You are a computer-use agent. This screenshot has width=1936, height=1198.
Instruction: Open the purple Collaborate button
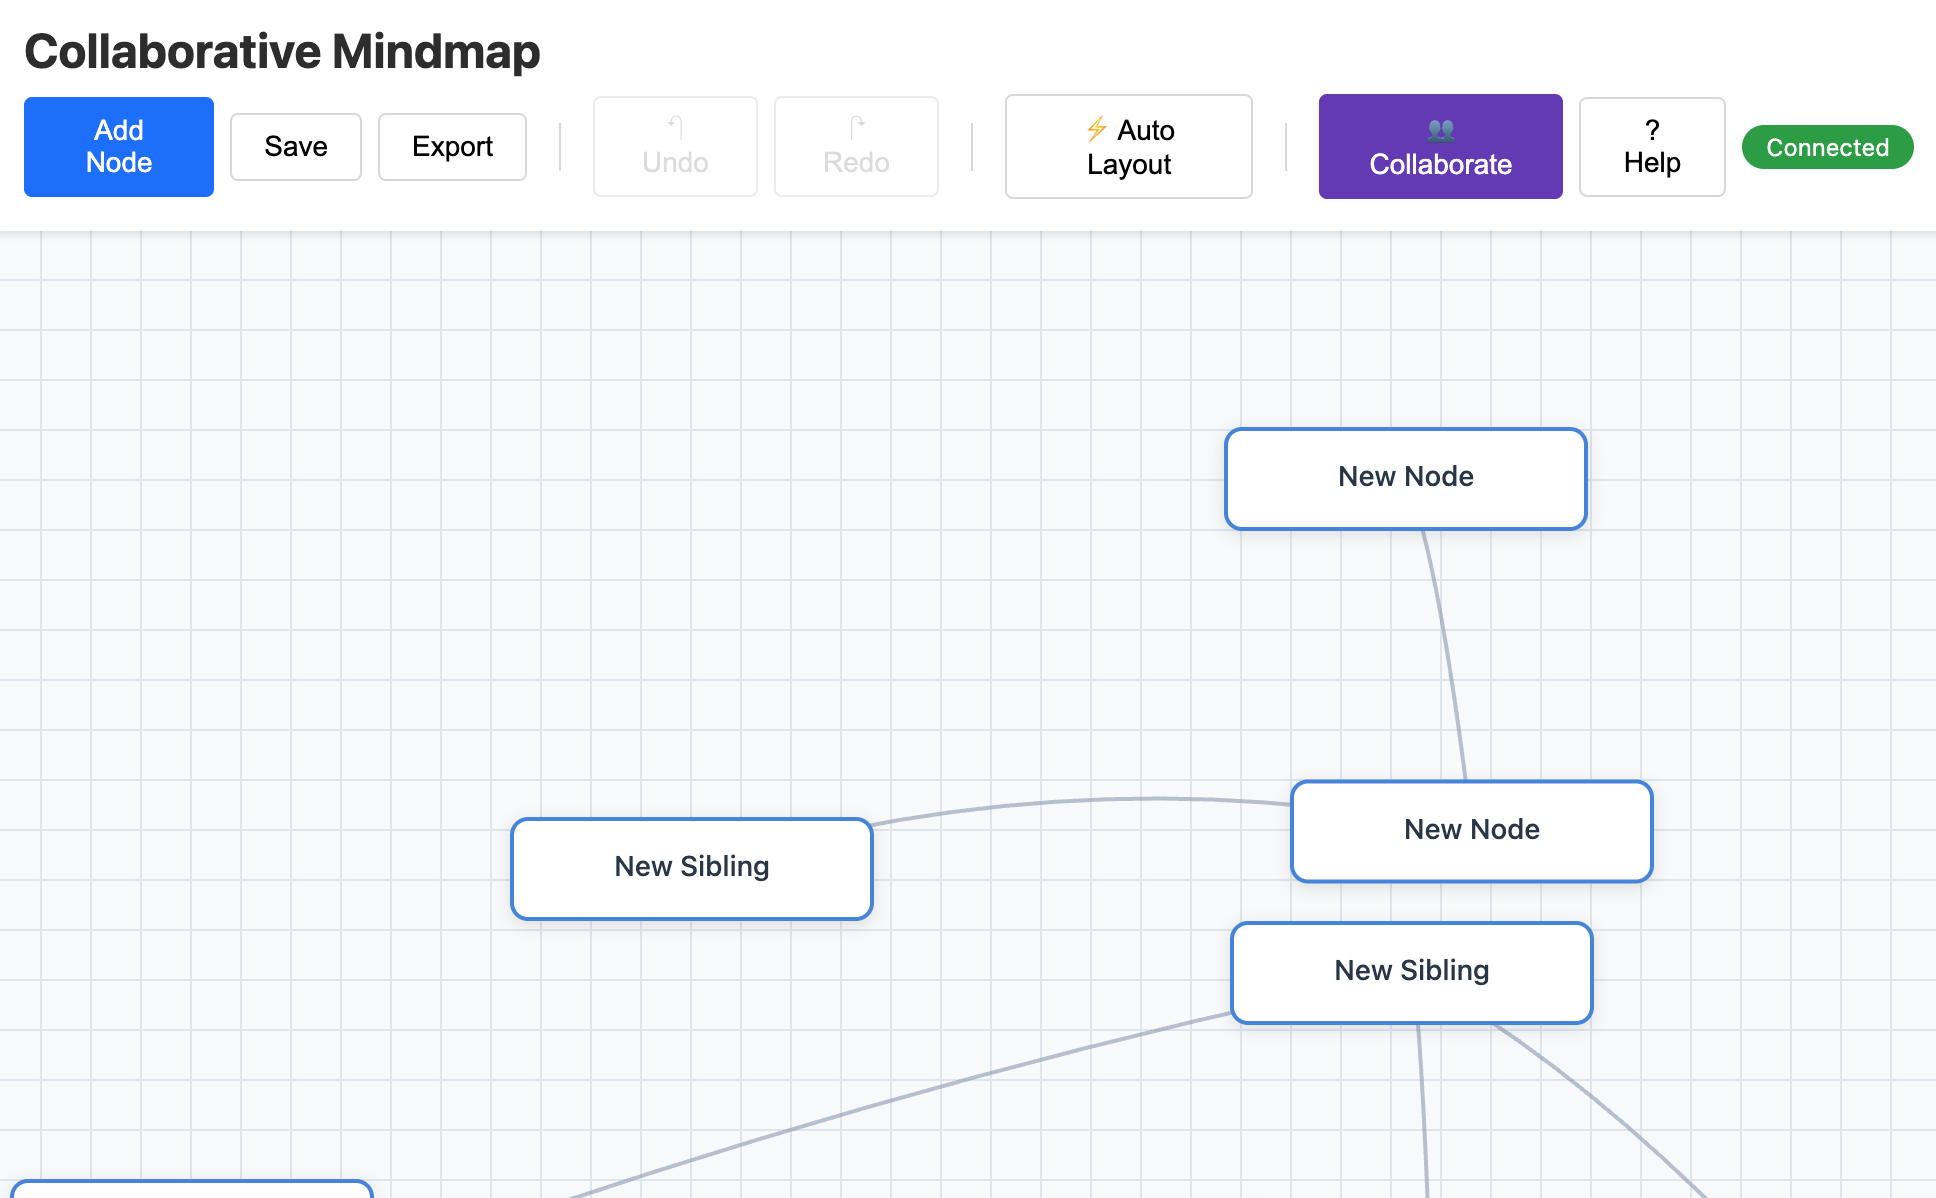coord(1441,147)
